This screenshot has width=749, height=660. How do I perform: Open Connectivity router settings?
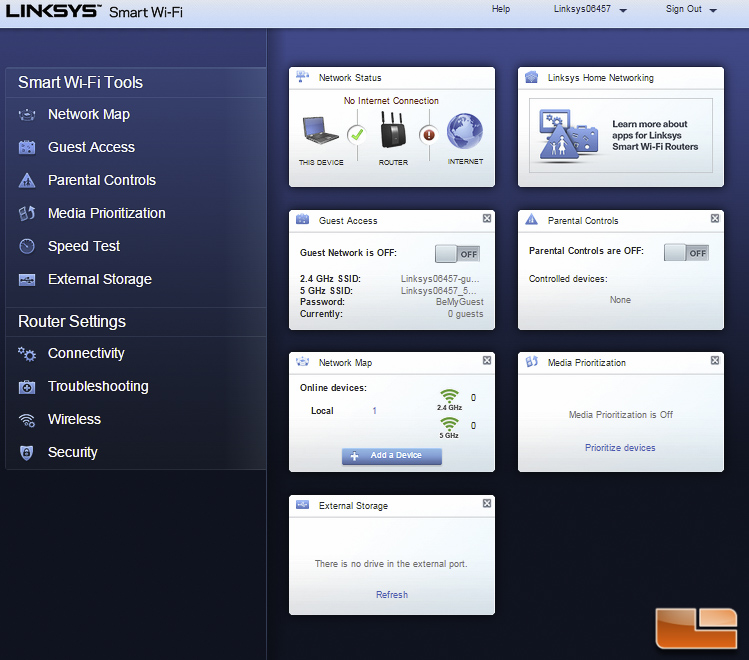(86, 353)
